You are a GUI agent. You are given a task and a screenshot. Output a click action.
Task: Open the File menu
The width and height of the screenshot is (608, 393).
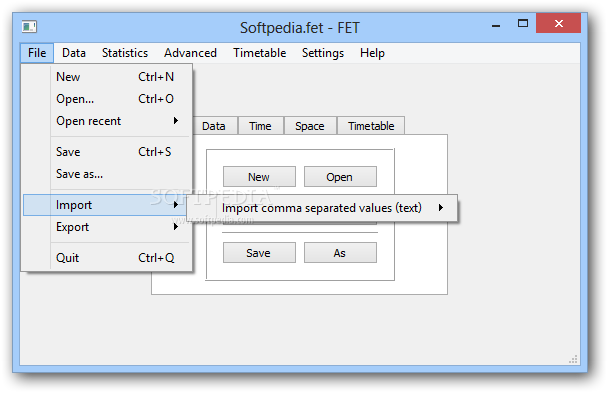pyautogui.click(x=37, y=53)
